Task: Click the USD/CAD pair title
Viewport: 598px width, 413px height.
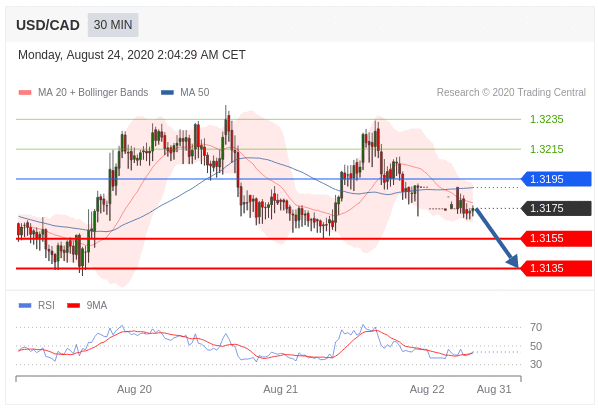Action: point(48,25)
